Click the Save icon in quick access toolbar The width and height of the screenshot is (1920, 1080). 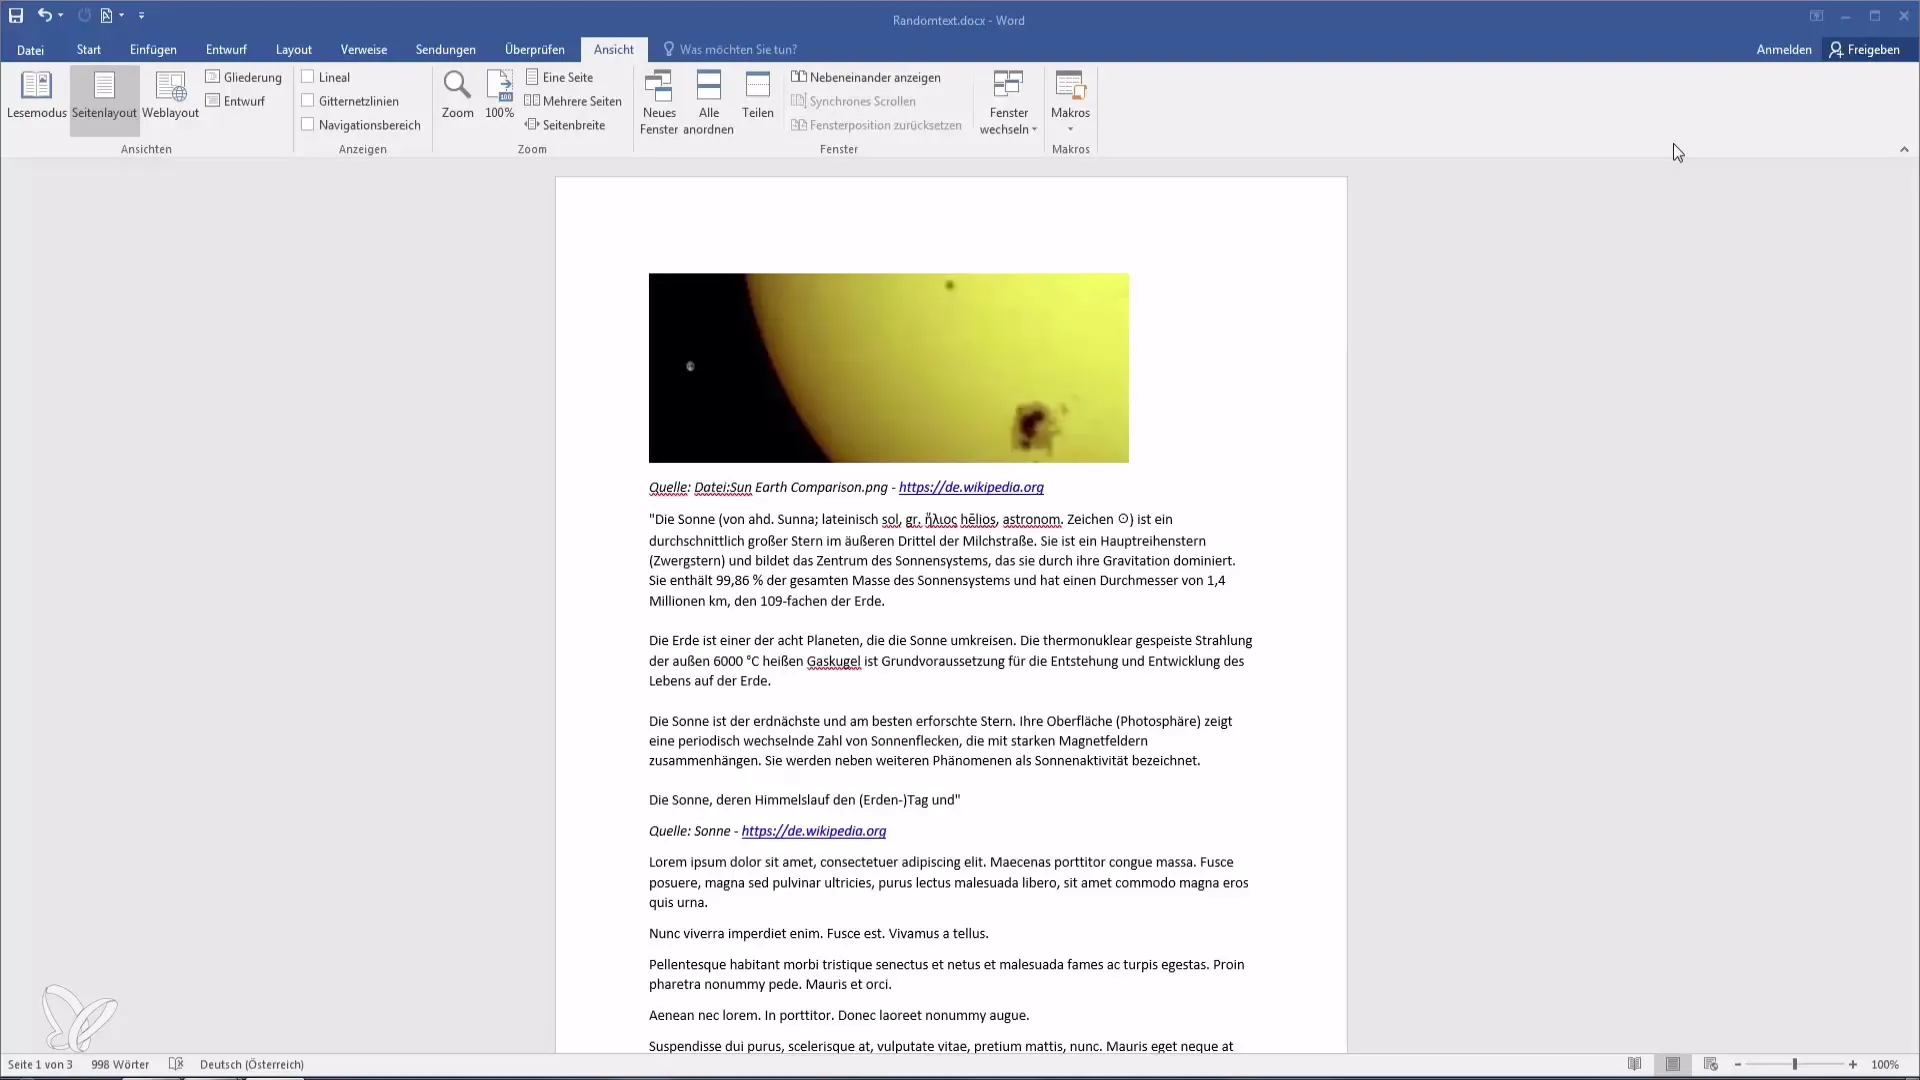16,15
